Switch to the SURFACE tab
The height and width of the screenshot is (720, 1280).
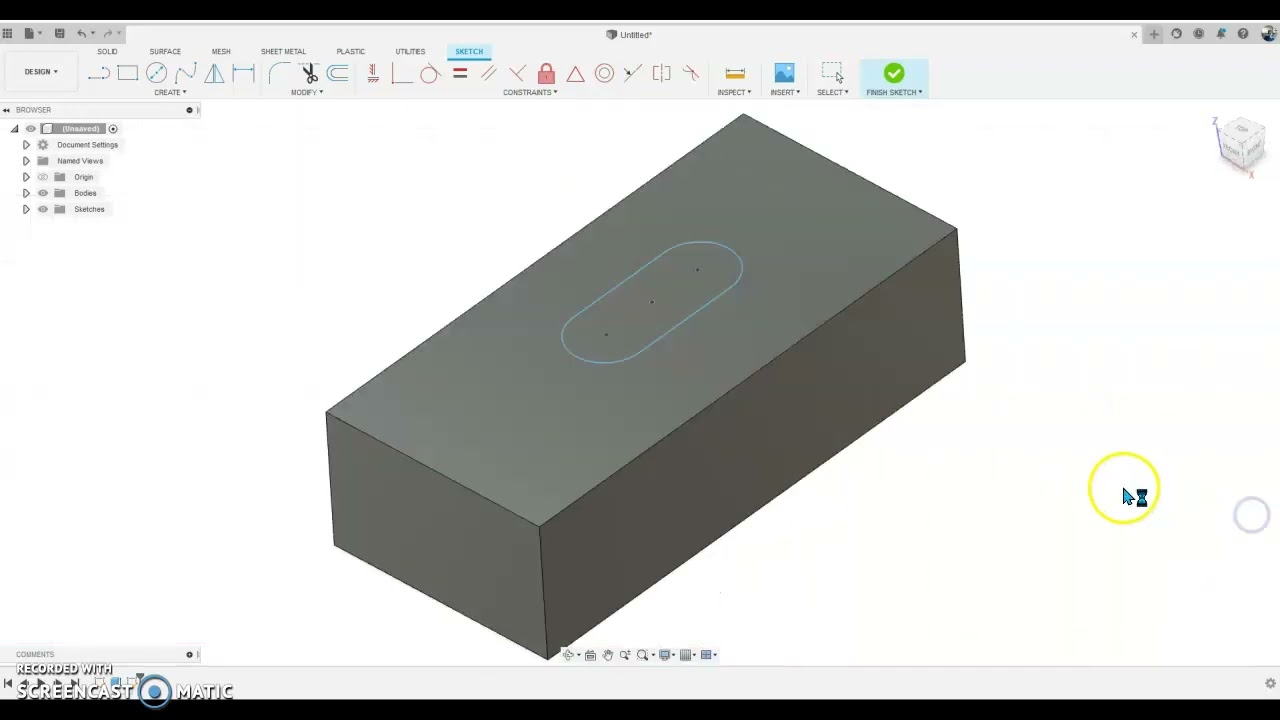pos(165,51)
